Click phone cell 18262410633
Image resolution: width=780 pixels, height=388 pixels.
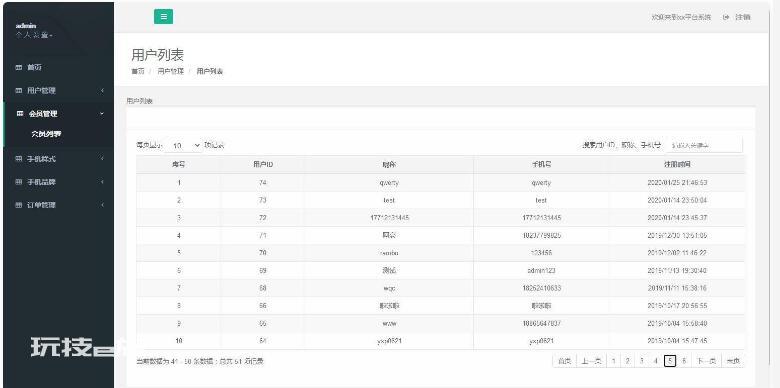click(541, 288)
